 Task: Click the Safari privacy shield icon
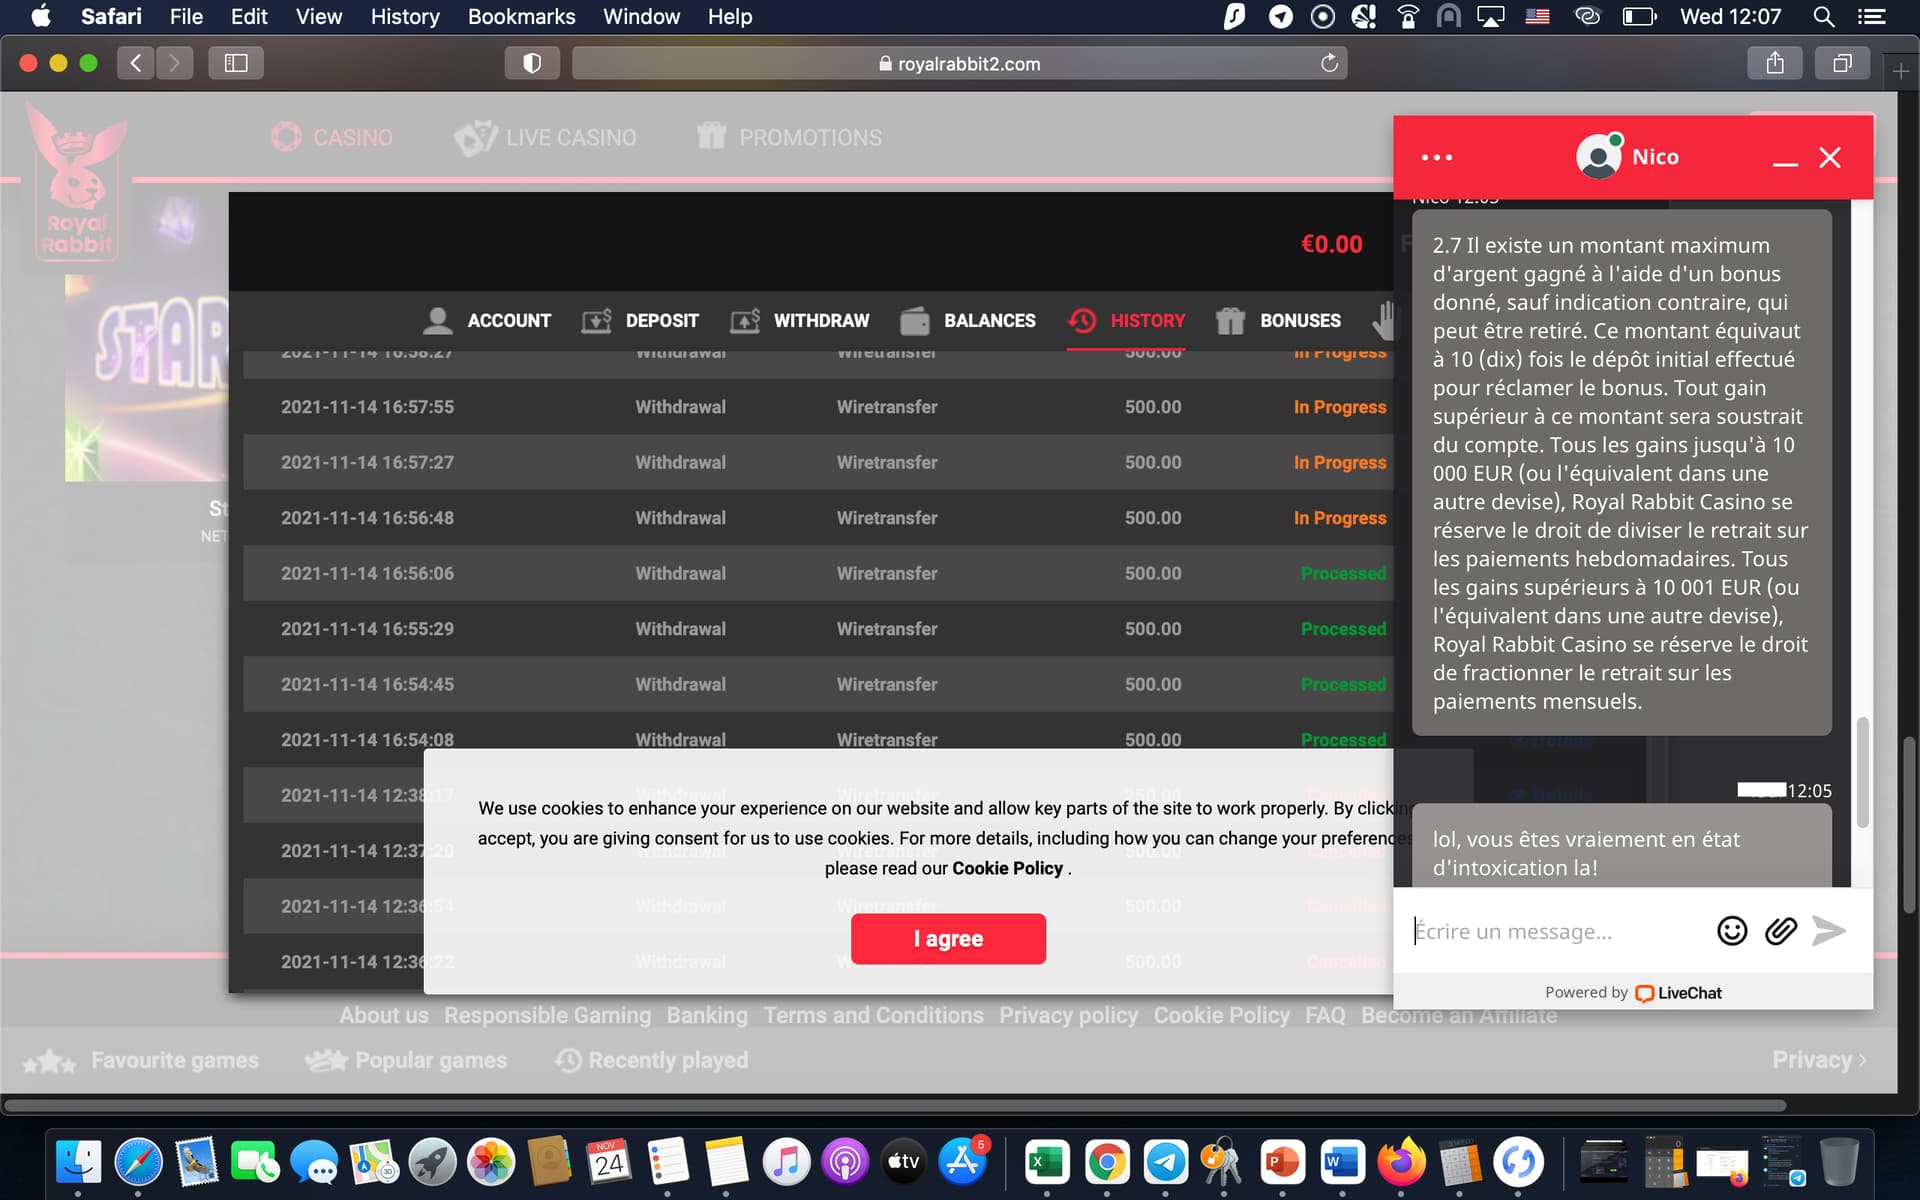(532, 64)
